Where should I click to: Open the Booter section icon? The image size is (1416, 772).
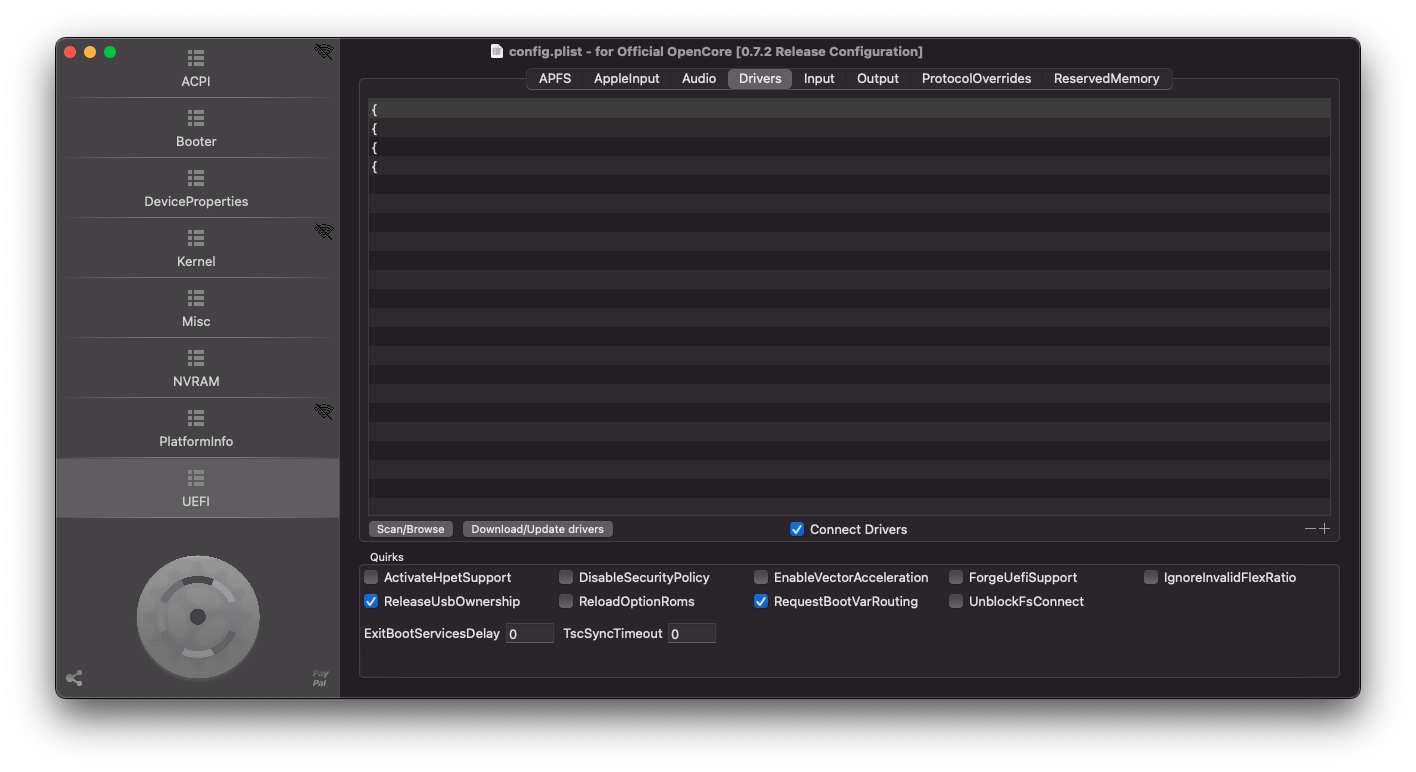tap(196, 119)
